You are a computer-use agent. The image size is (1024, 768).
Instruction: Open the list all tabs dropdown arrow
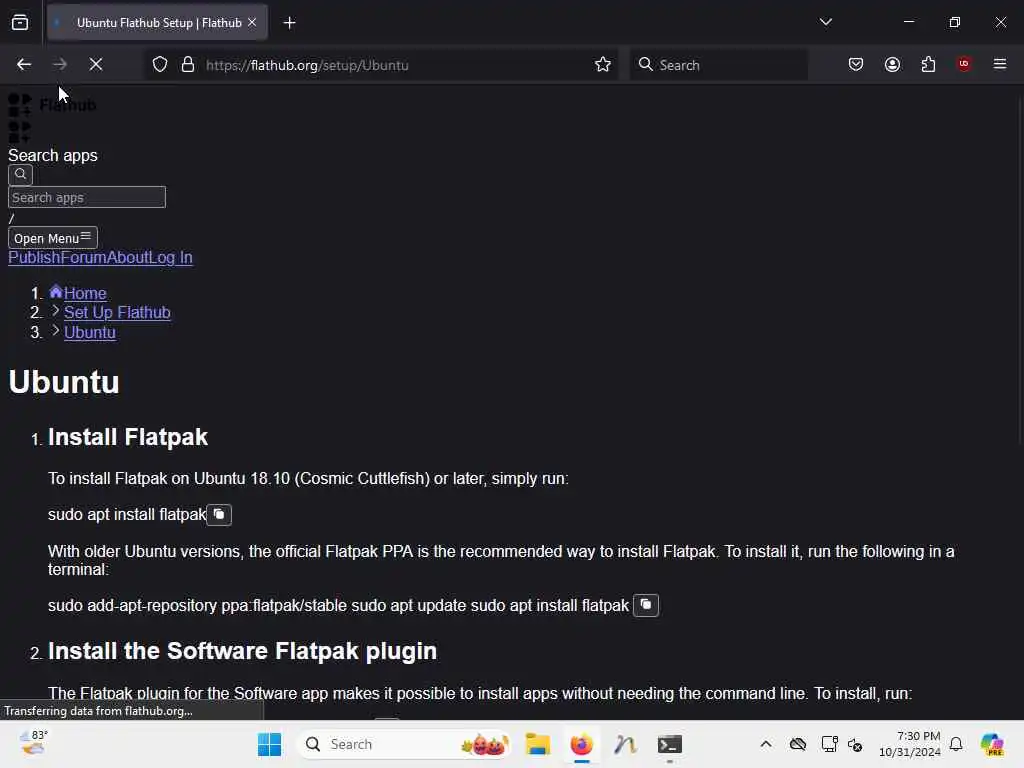pos(825,22)
